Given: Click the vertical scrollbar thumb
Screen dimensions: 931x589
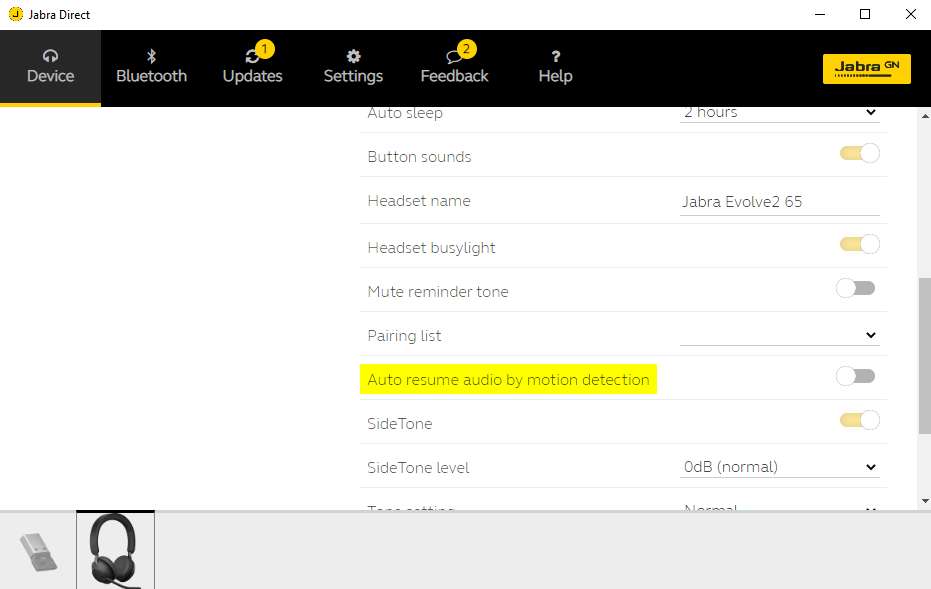Looking at the screenshot, I should (x=924, y=356).
